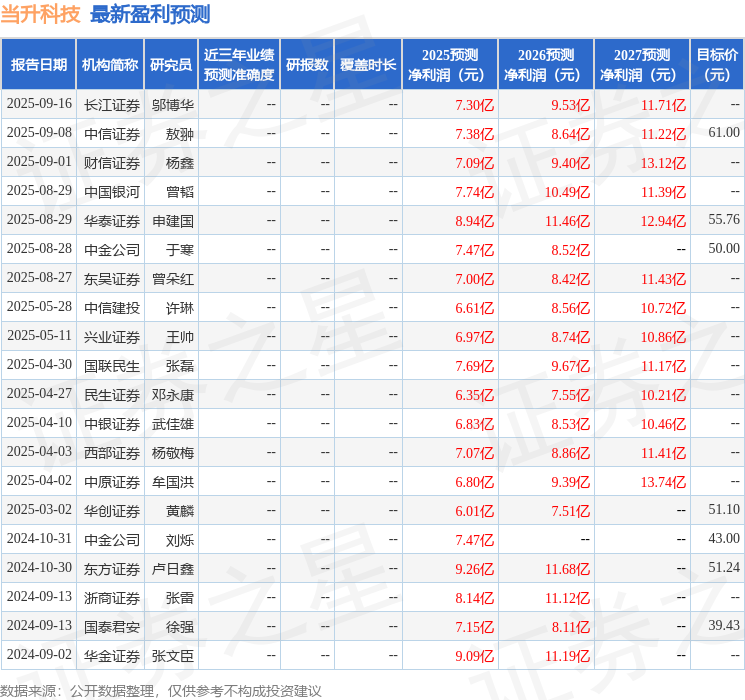Screen dimensions: 745x700
Task: Click the 6.61亿 profit value
Action: tap(474, 308)
